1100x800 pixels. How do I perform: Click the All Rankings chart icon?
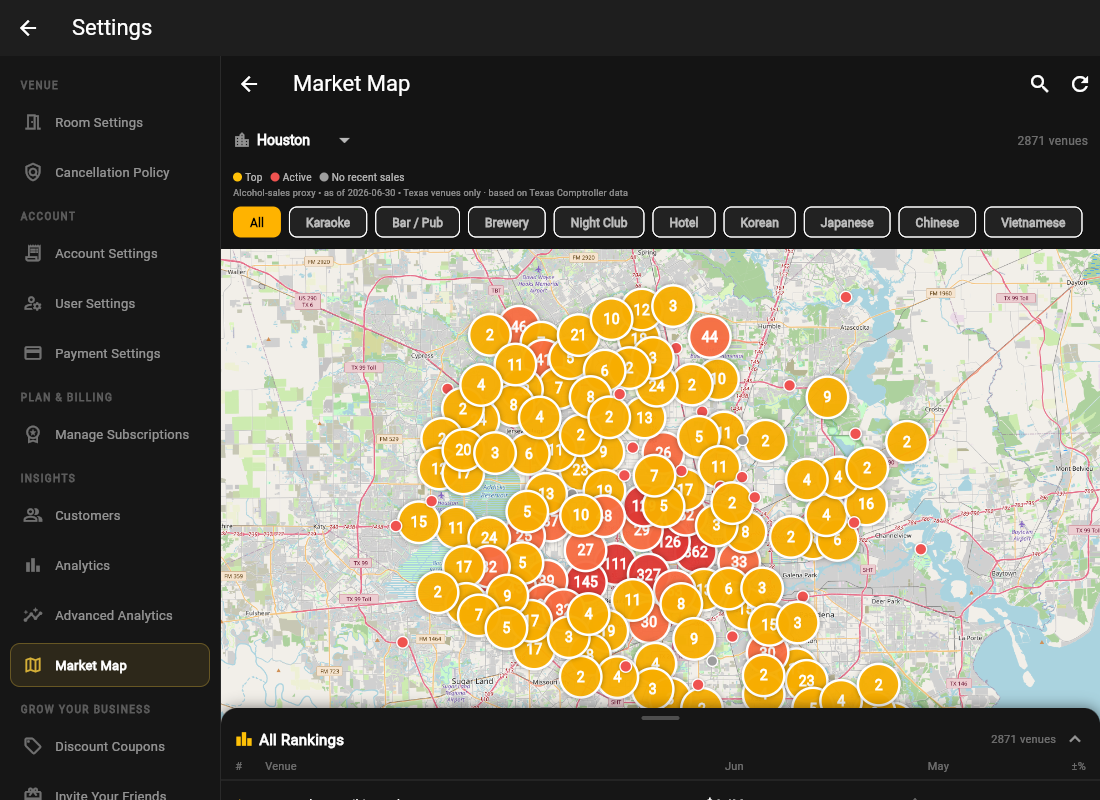point(243,740)
